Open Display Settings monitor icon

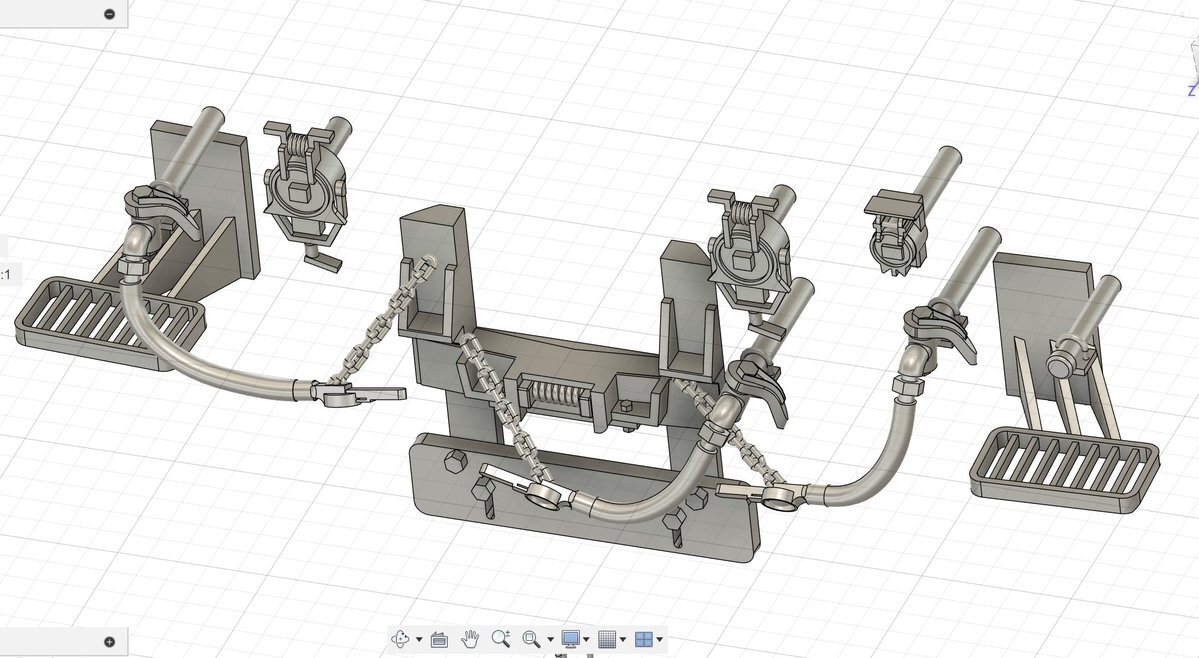(571, 639)
